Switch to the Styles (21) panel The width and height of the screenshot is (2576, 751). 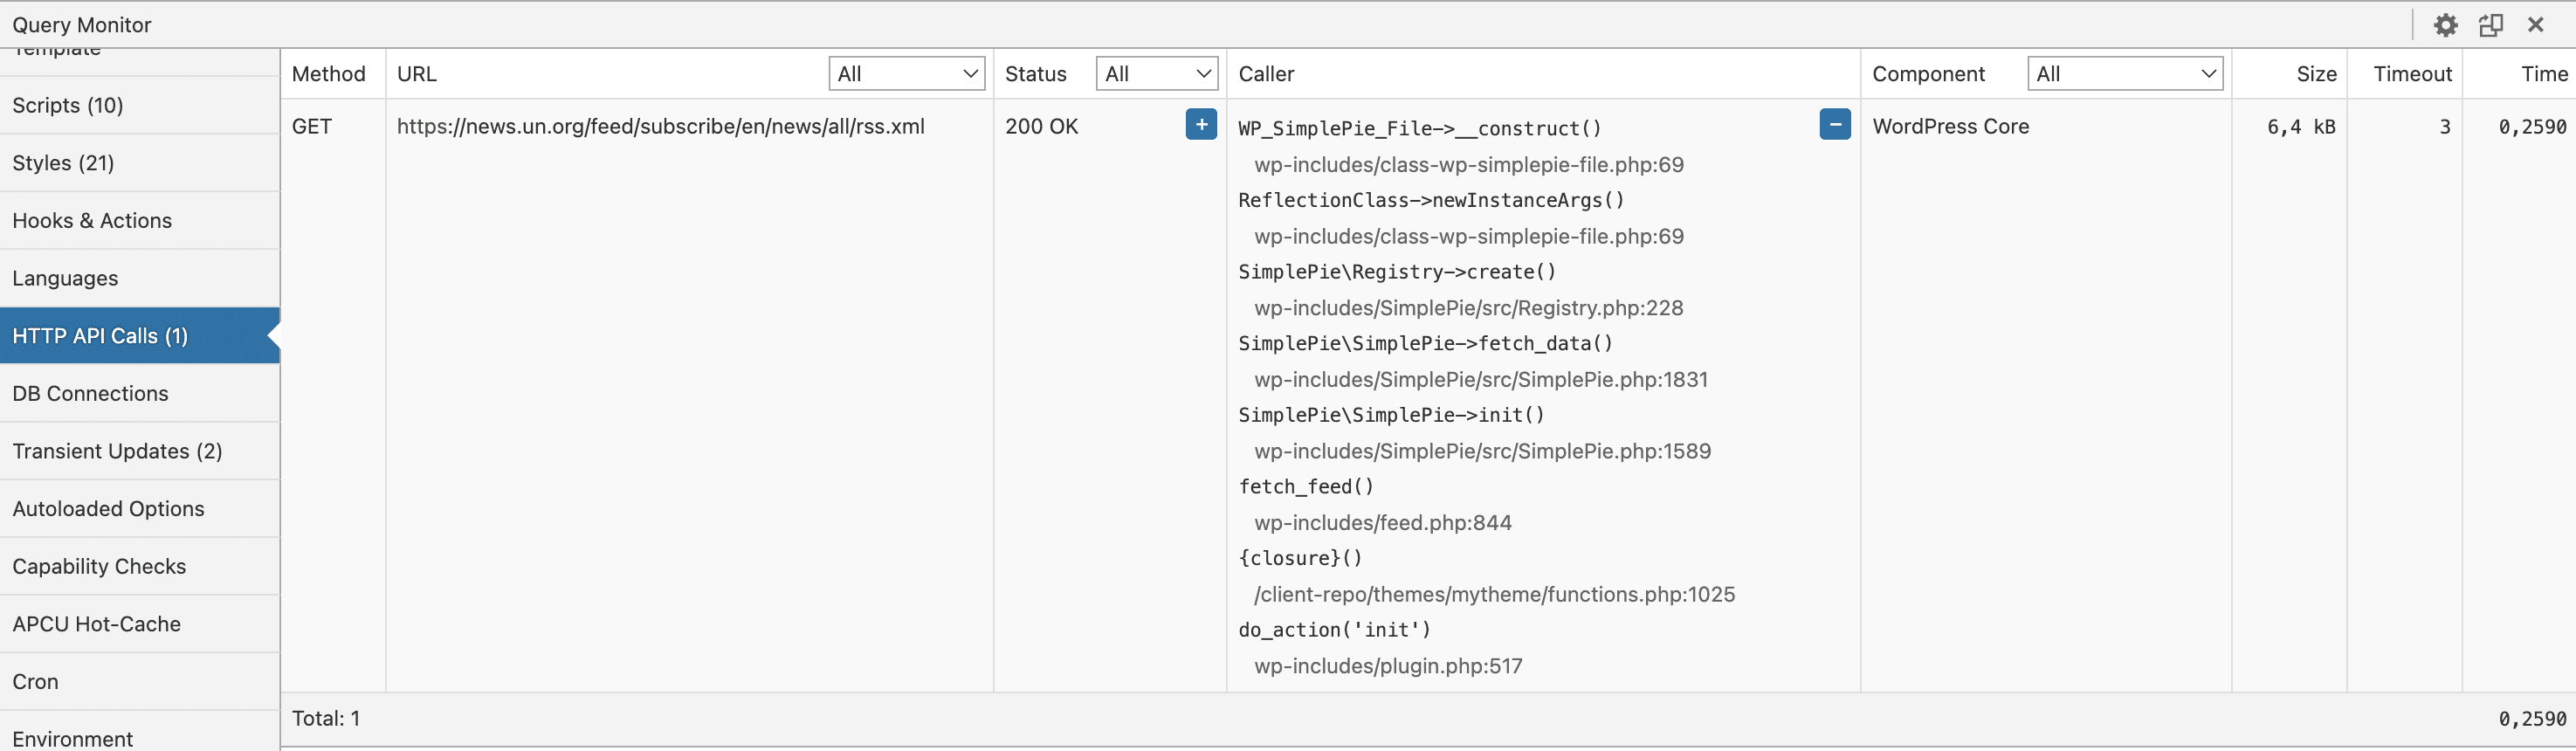[x=63, y=163]
